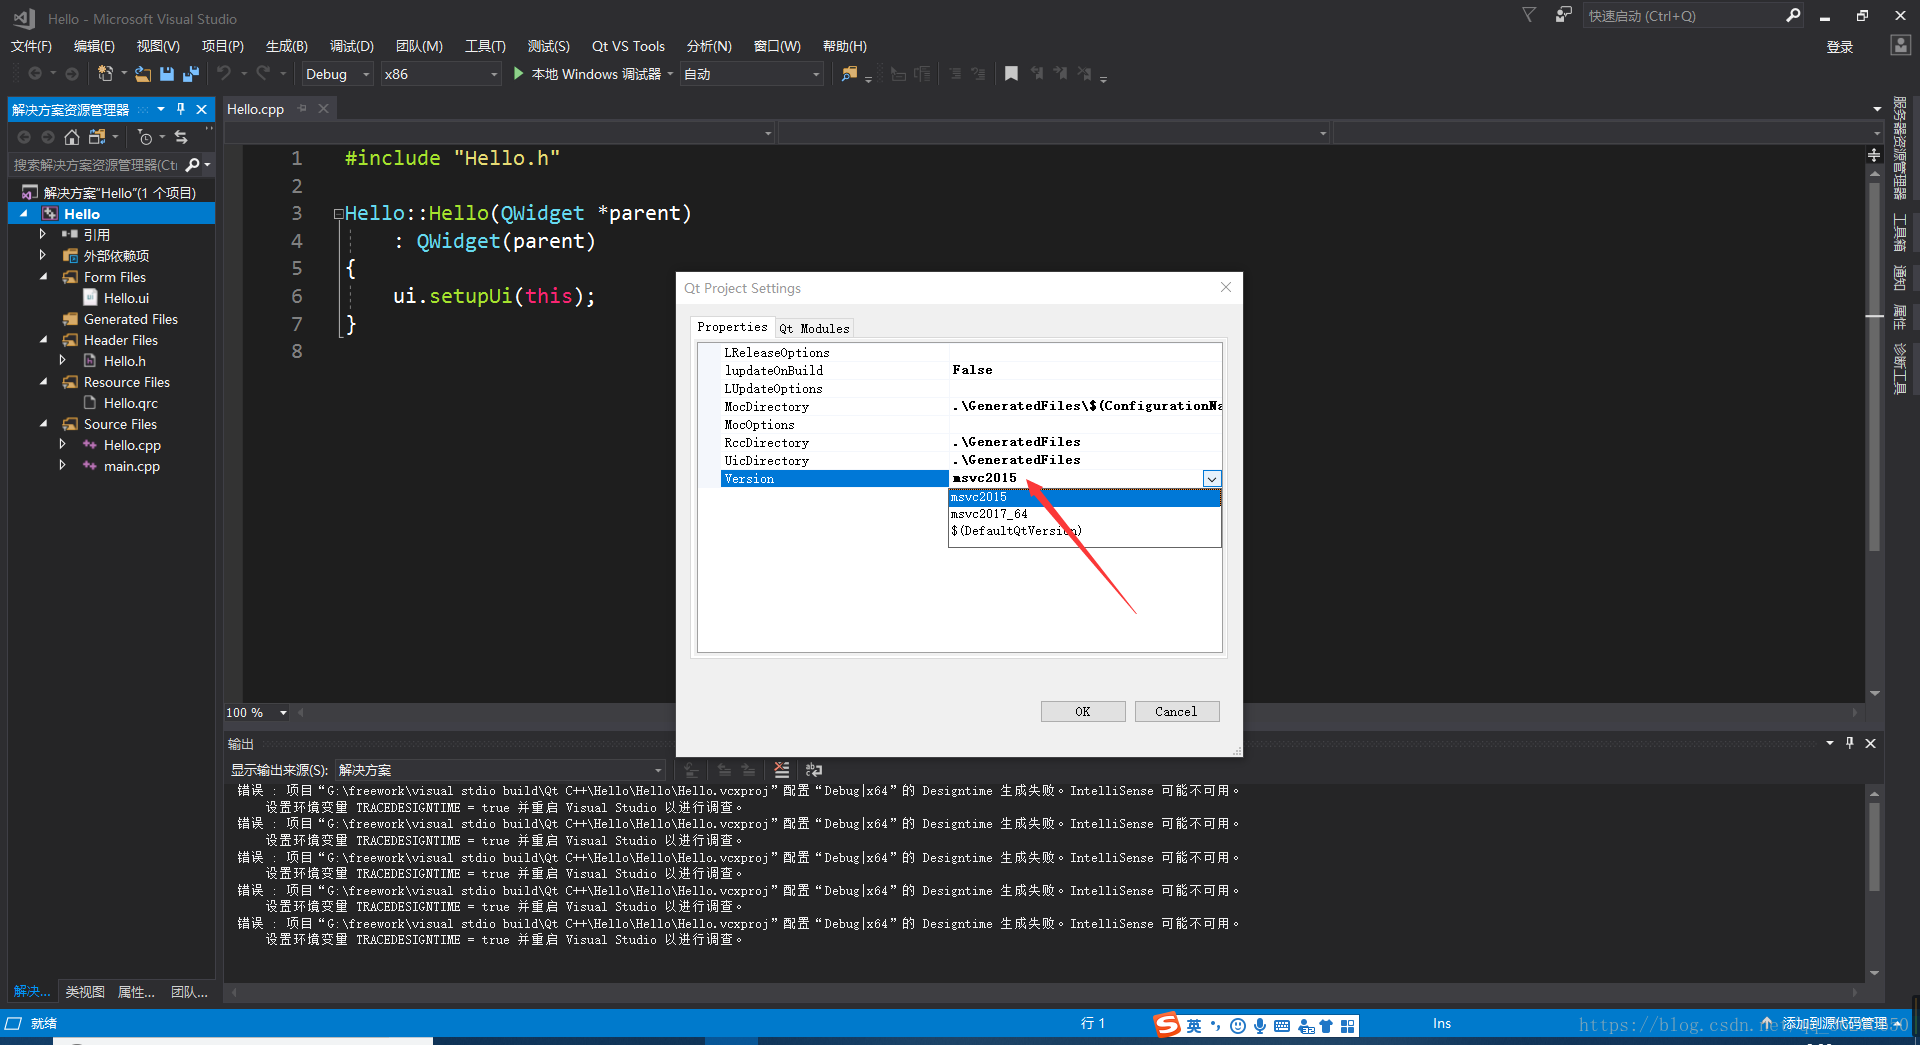Viewport: 1920px width, 1045px height.
Task: Click the clear all output icon
Action: pos(782,770)
